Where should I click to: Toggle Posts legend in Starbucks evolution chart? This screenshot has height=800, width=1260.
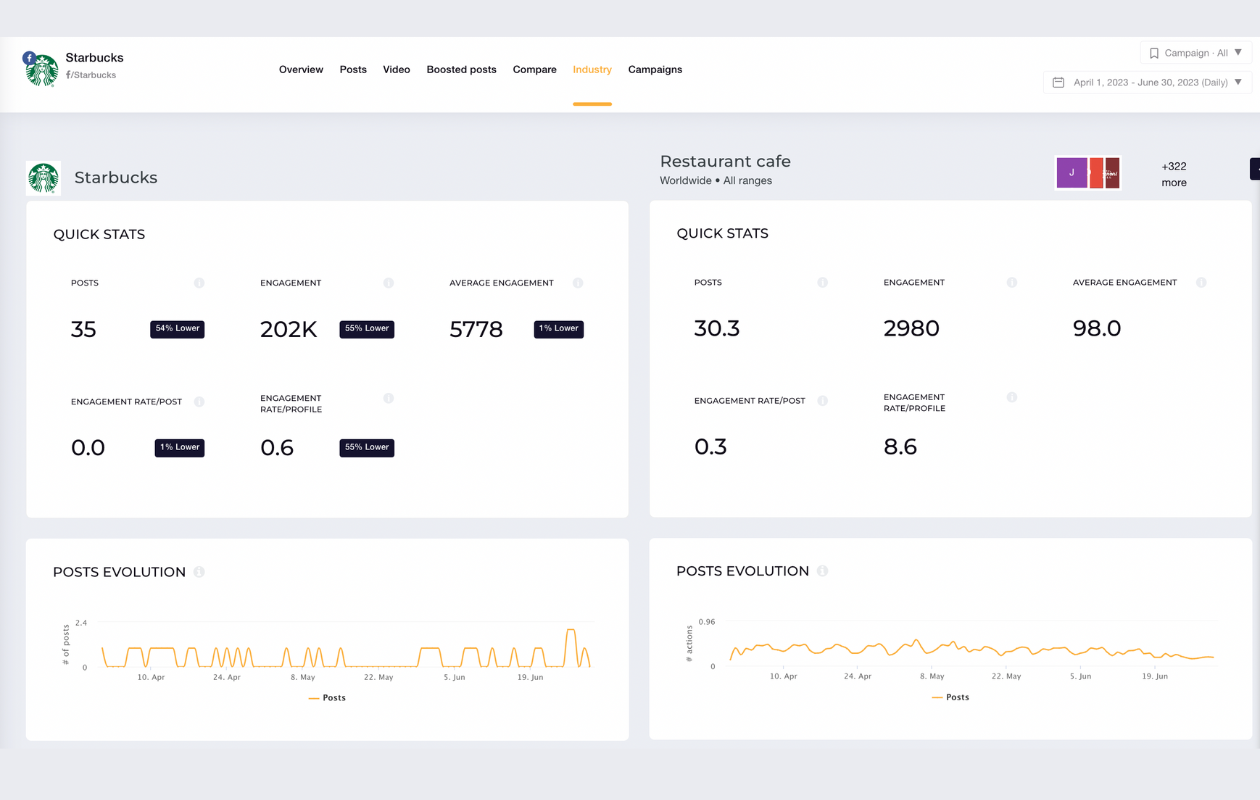[x=327, y=698]
